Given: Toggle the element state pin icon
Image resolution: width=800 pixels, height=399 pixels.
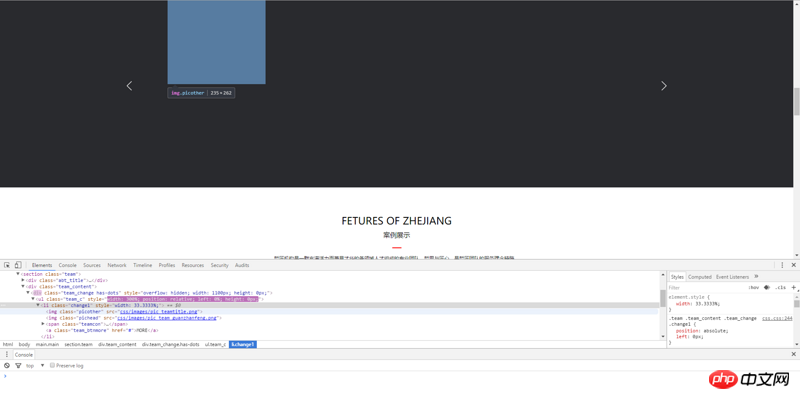Looking at the screenshot, I should pyautogui.click(x=767, y=287).
